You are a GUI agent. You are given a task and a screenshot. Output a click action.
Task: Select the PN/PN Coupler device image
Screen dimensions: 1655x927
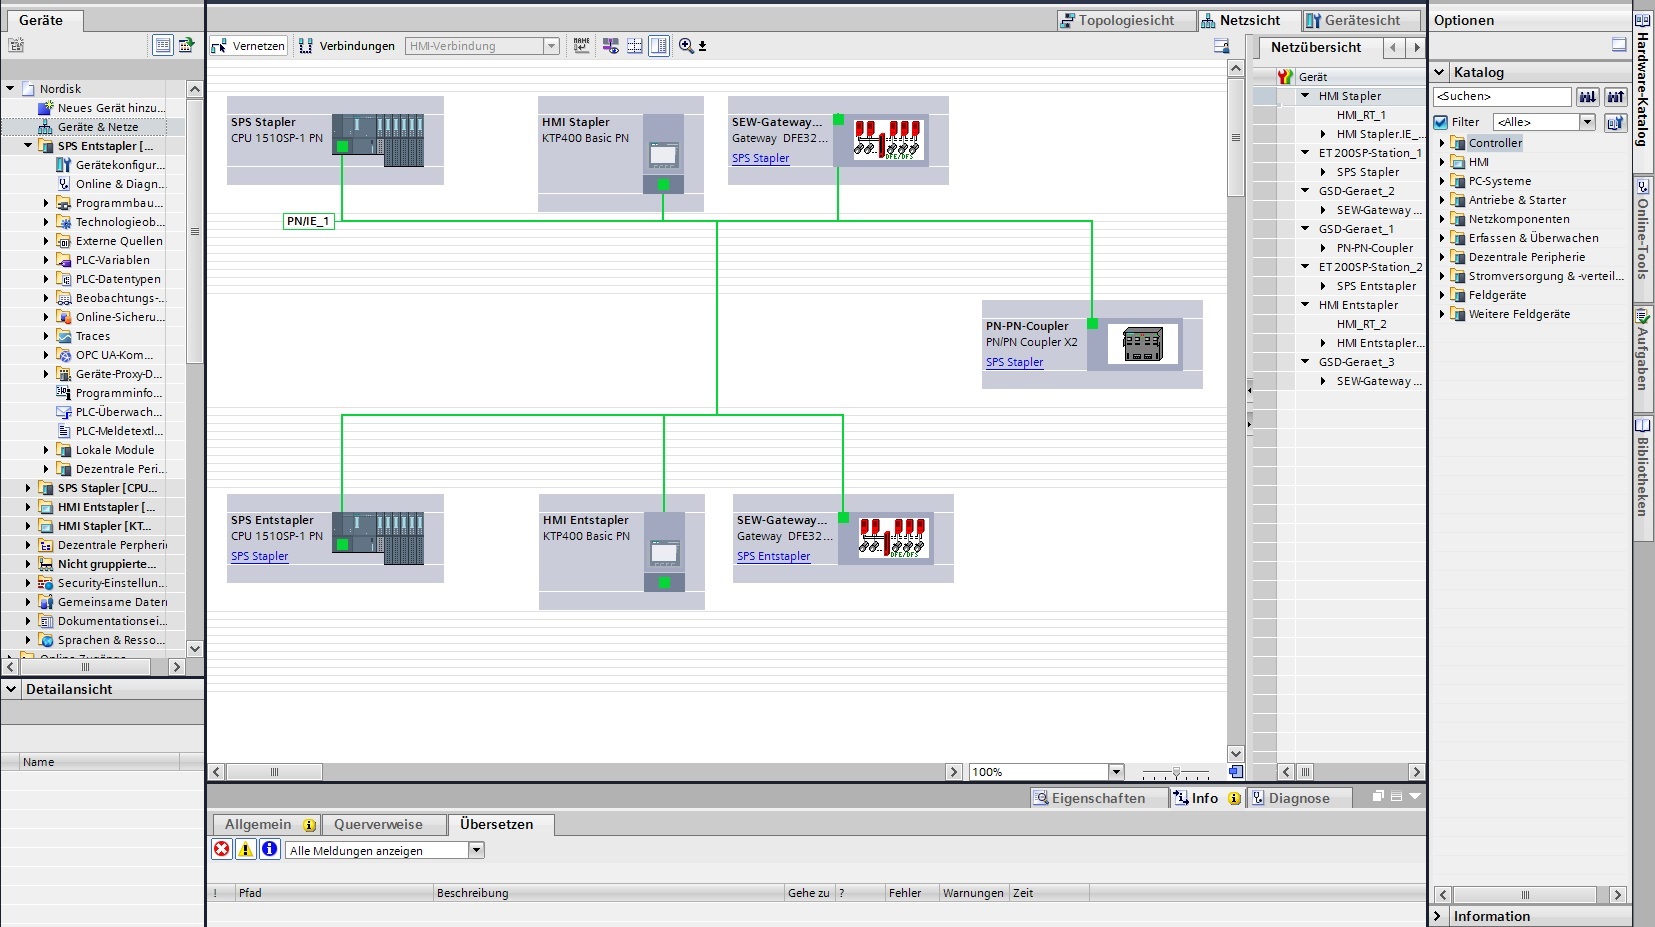click(1141, 344)
